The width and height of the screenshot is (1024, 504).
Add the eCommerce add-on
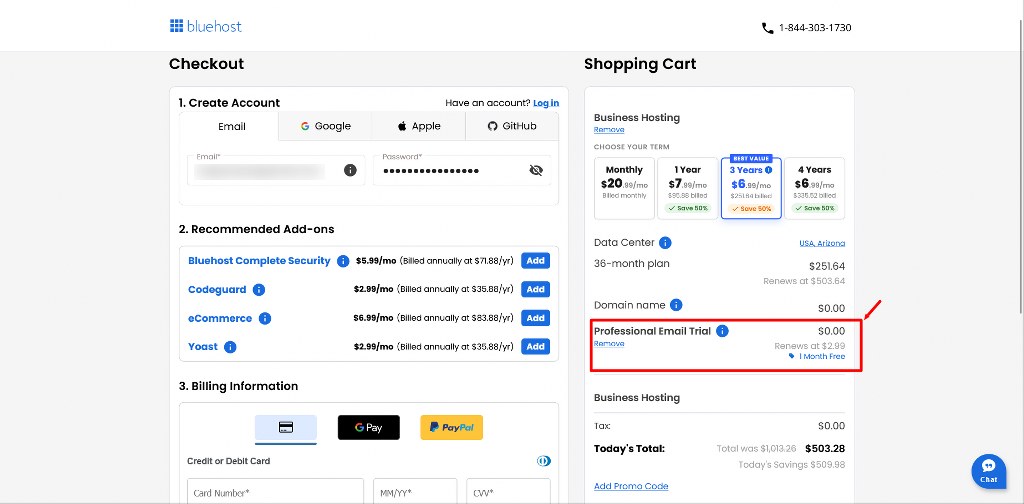click(536, 318)
